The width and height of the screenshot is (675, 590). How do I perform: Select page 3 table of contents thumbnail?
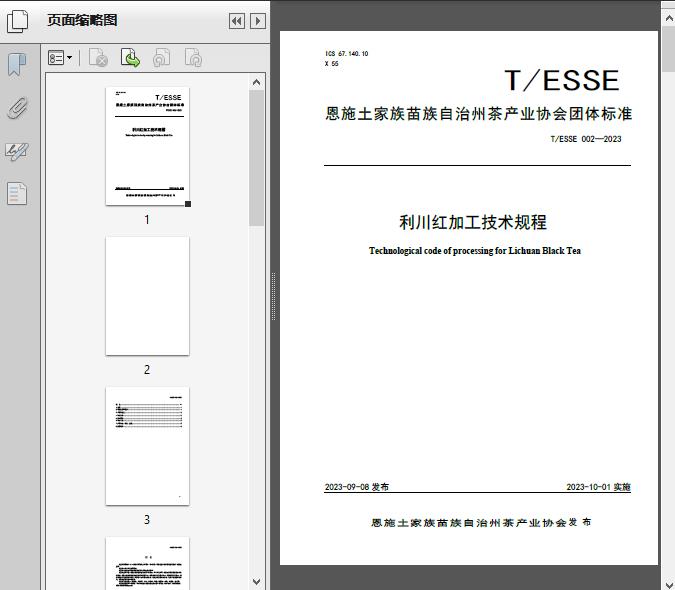147,446
